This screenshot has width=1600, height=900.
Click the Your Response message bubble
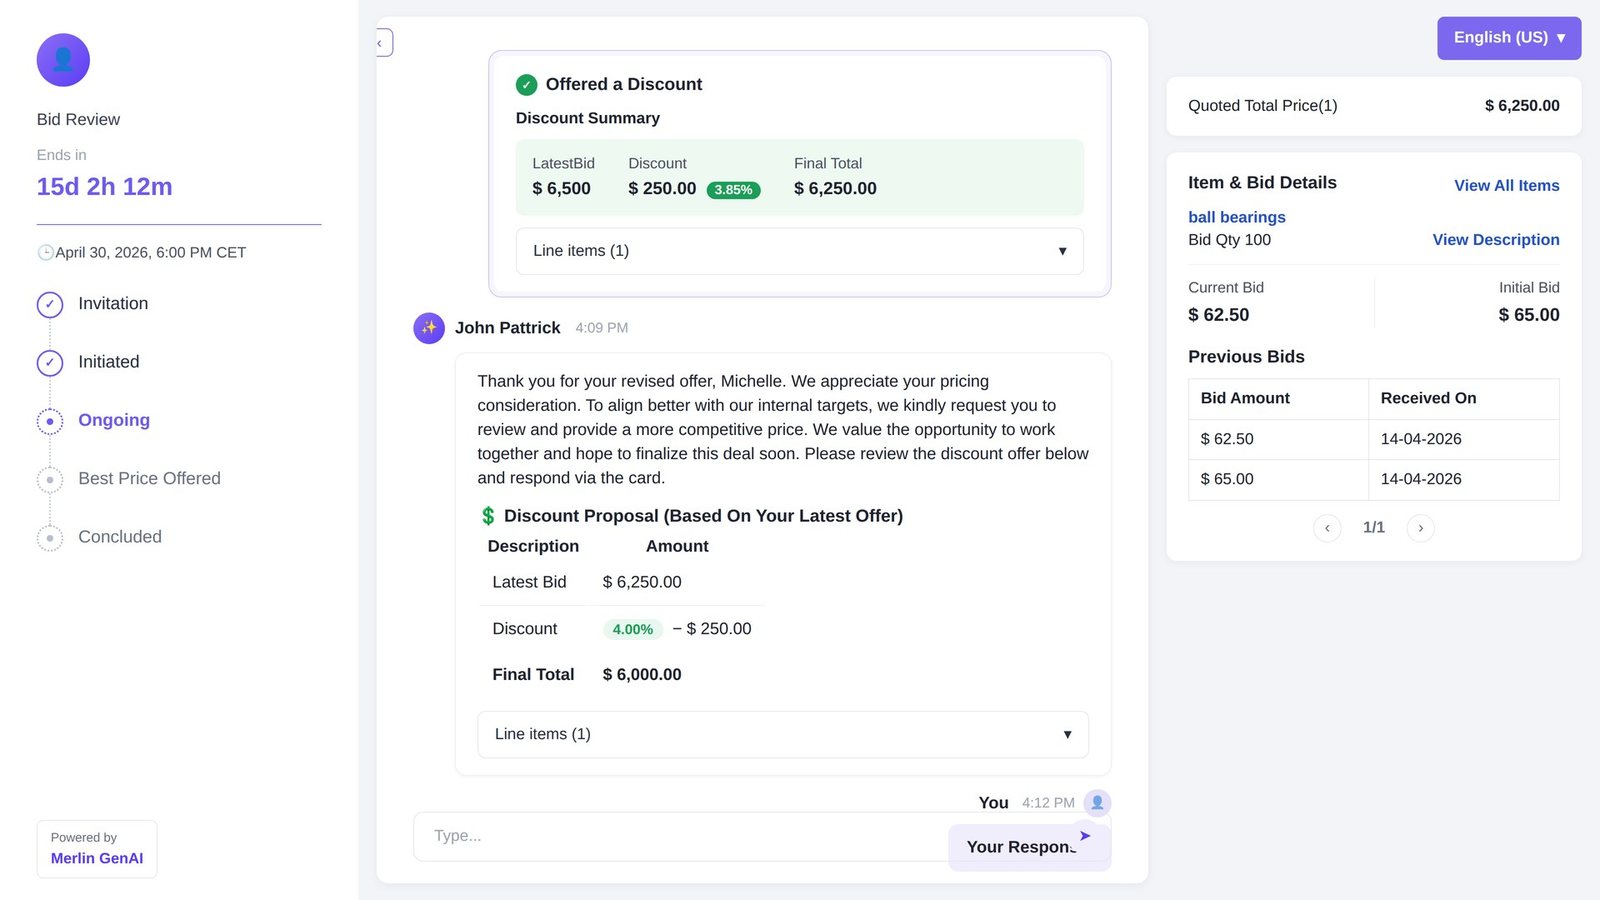pyautogui.click(x=1029, y=847)
